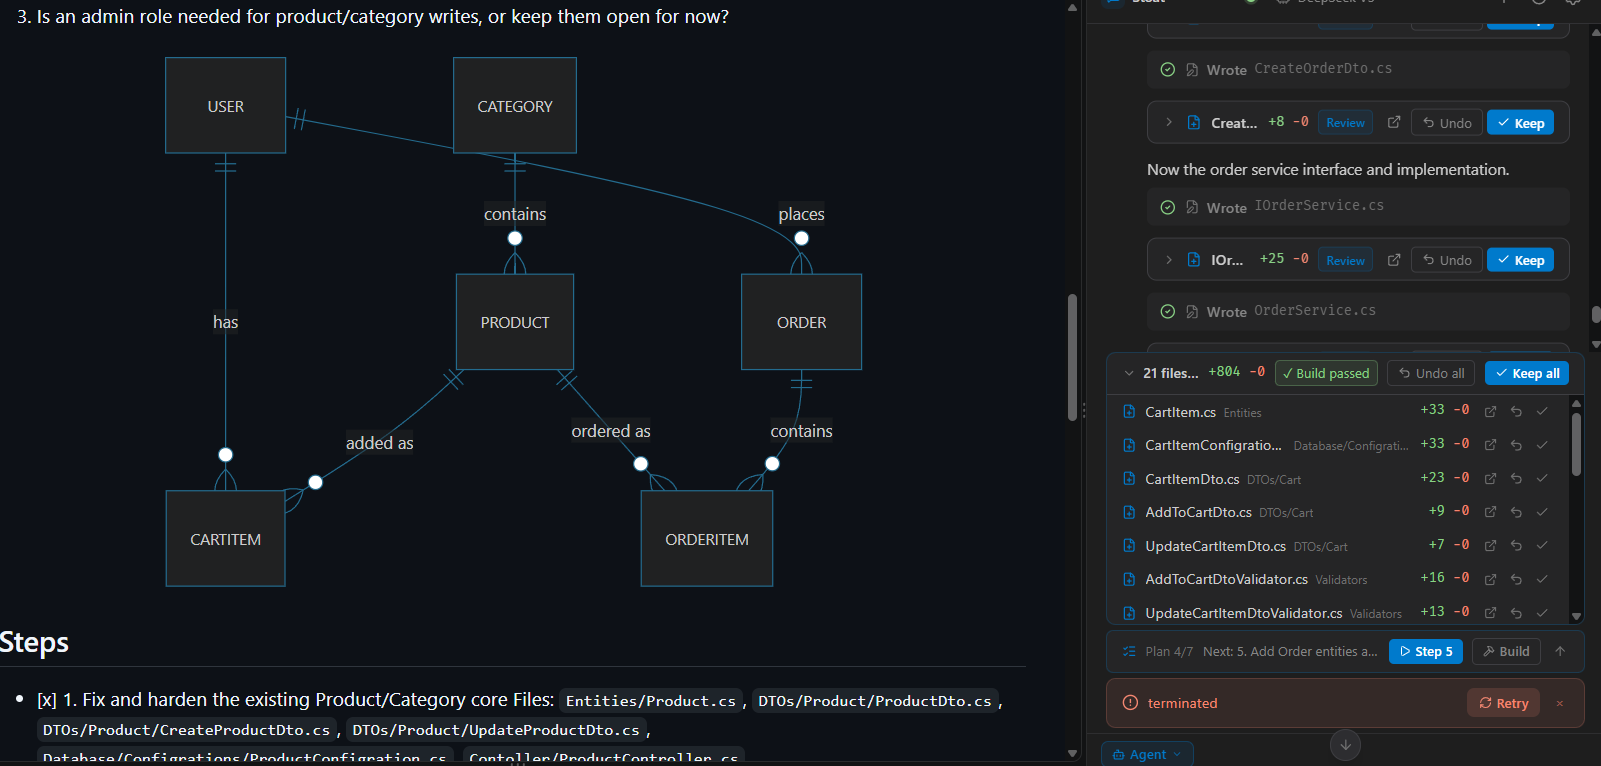Accept CartItemConfiguration file with checkmark icon

(x=1542, y=445)
